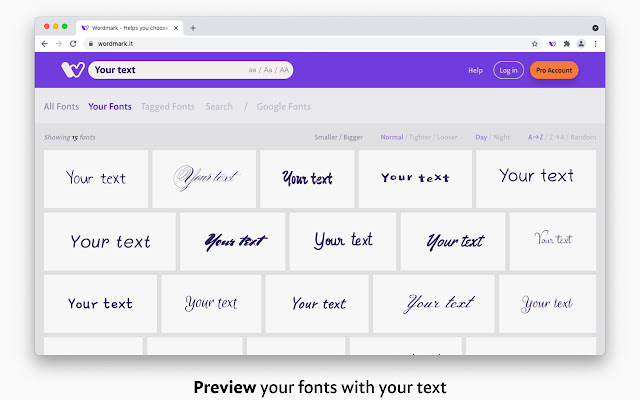Click the Pro Account button
Image resolution: width=640 pixels, height=400 pixels.
(x=554, y=70)
